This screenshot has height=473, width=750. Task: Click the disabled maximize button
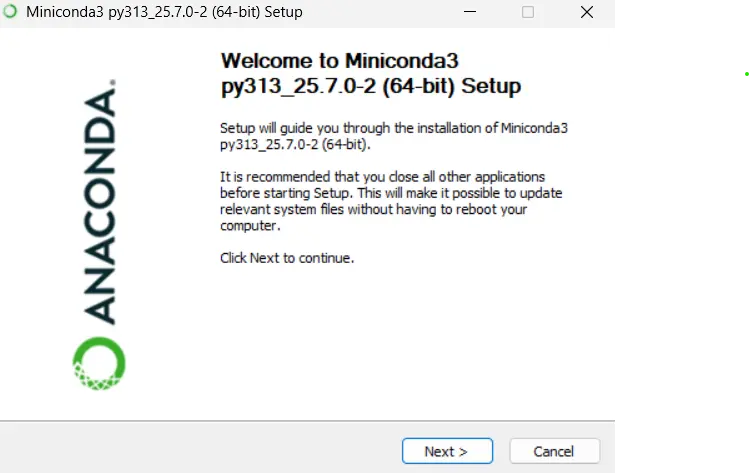(528, 12)
